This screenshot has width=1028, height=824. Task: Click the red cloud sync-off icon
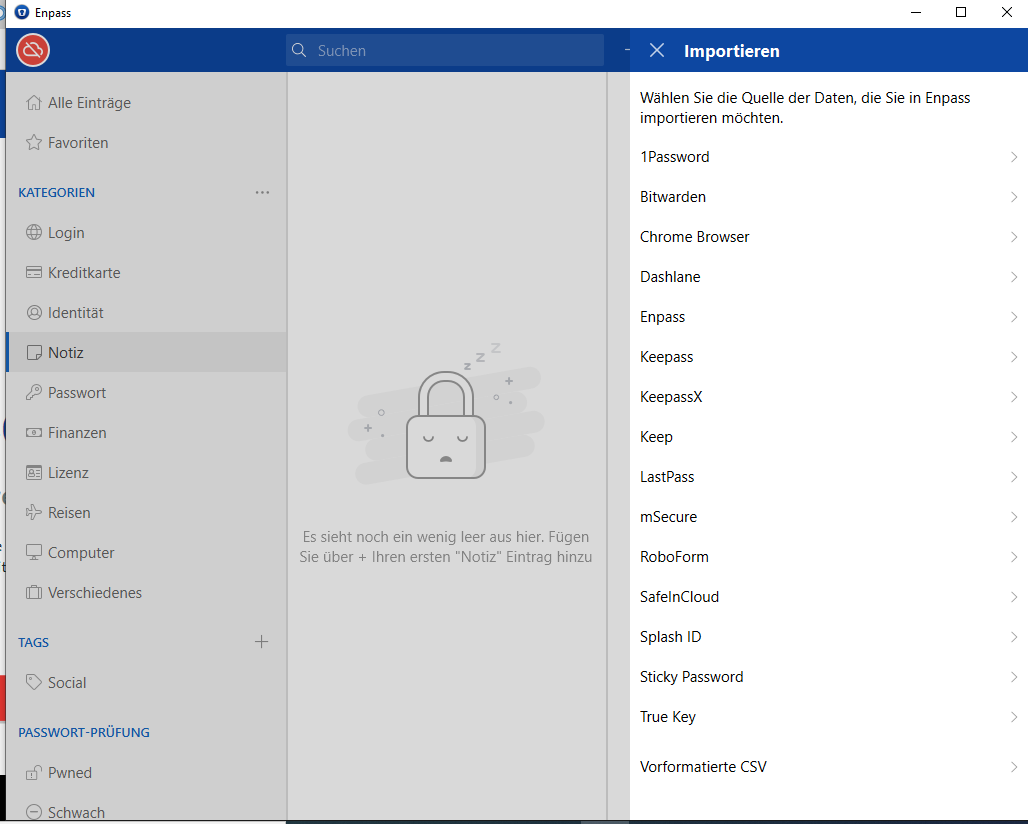click(33, 50)
